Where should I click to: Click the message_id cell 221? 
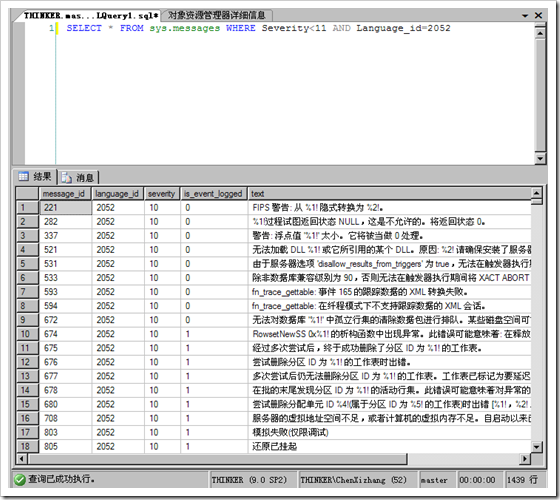(65, 208)
